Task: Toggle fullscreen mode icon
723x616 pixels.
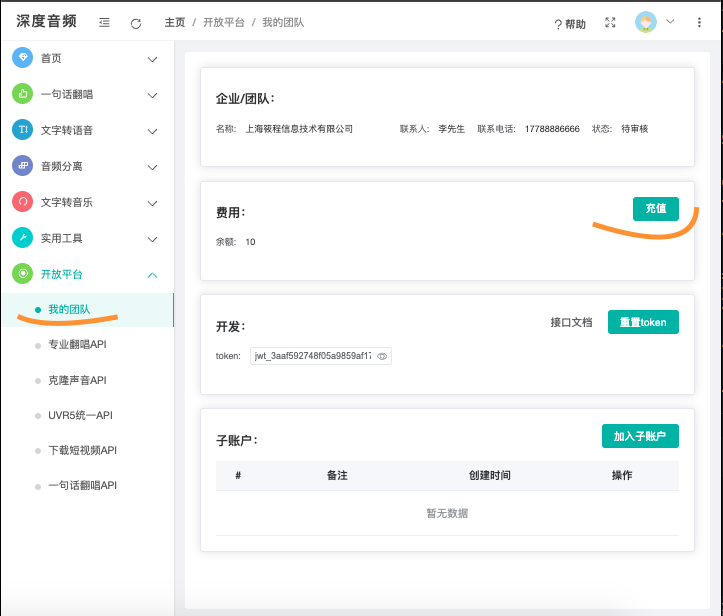Action: [610, 22]
